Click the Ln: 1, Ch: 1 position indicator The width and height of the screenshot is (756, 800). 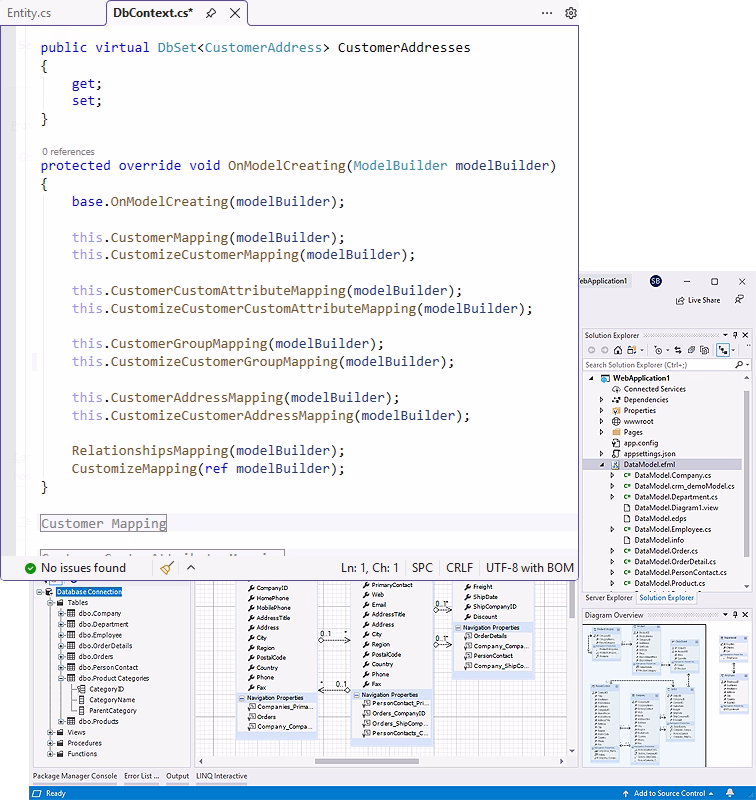click(370, 568)
